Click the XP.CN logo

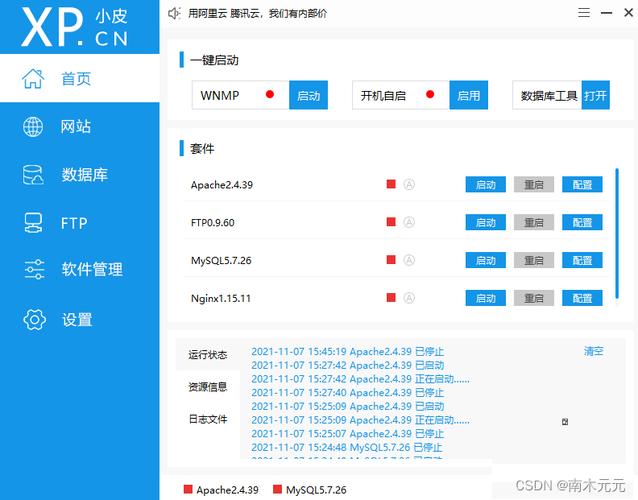tap(75, 27)
